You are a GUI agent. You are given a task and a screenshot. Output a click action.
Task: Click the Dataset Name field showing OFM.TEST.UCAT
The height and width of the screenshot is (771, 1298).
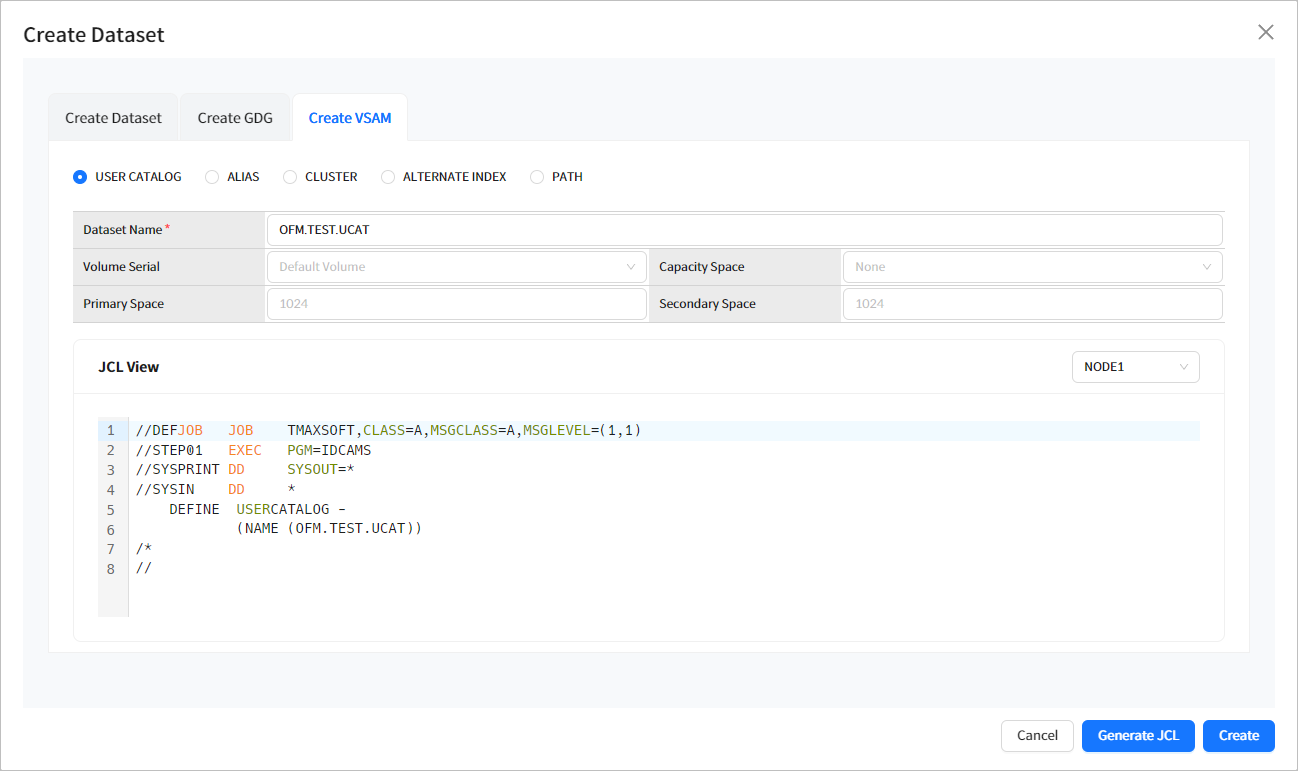click(x=744, y=229)
